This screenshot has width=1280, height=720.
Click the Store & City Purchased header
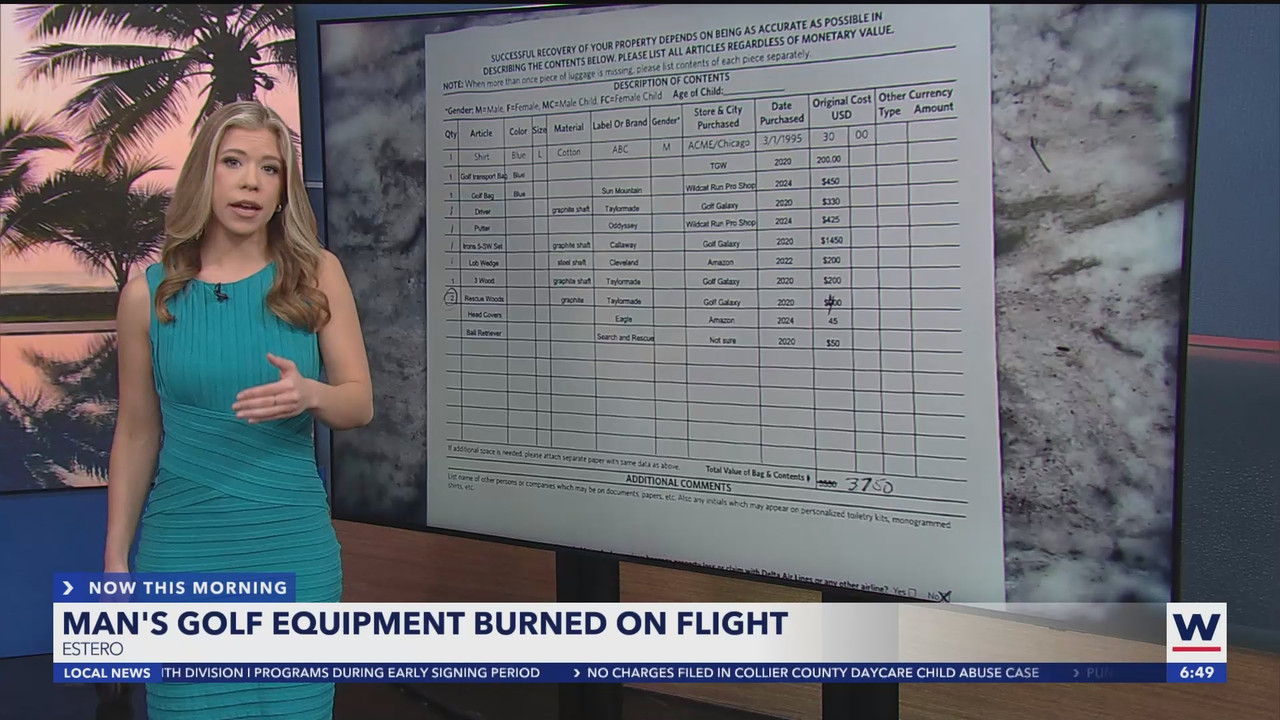[x=718, y=117]
